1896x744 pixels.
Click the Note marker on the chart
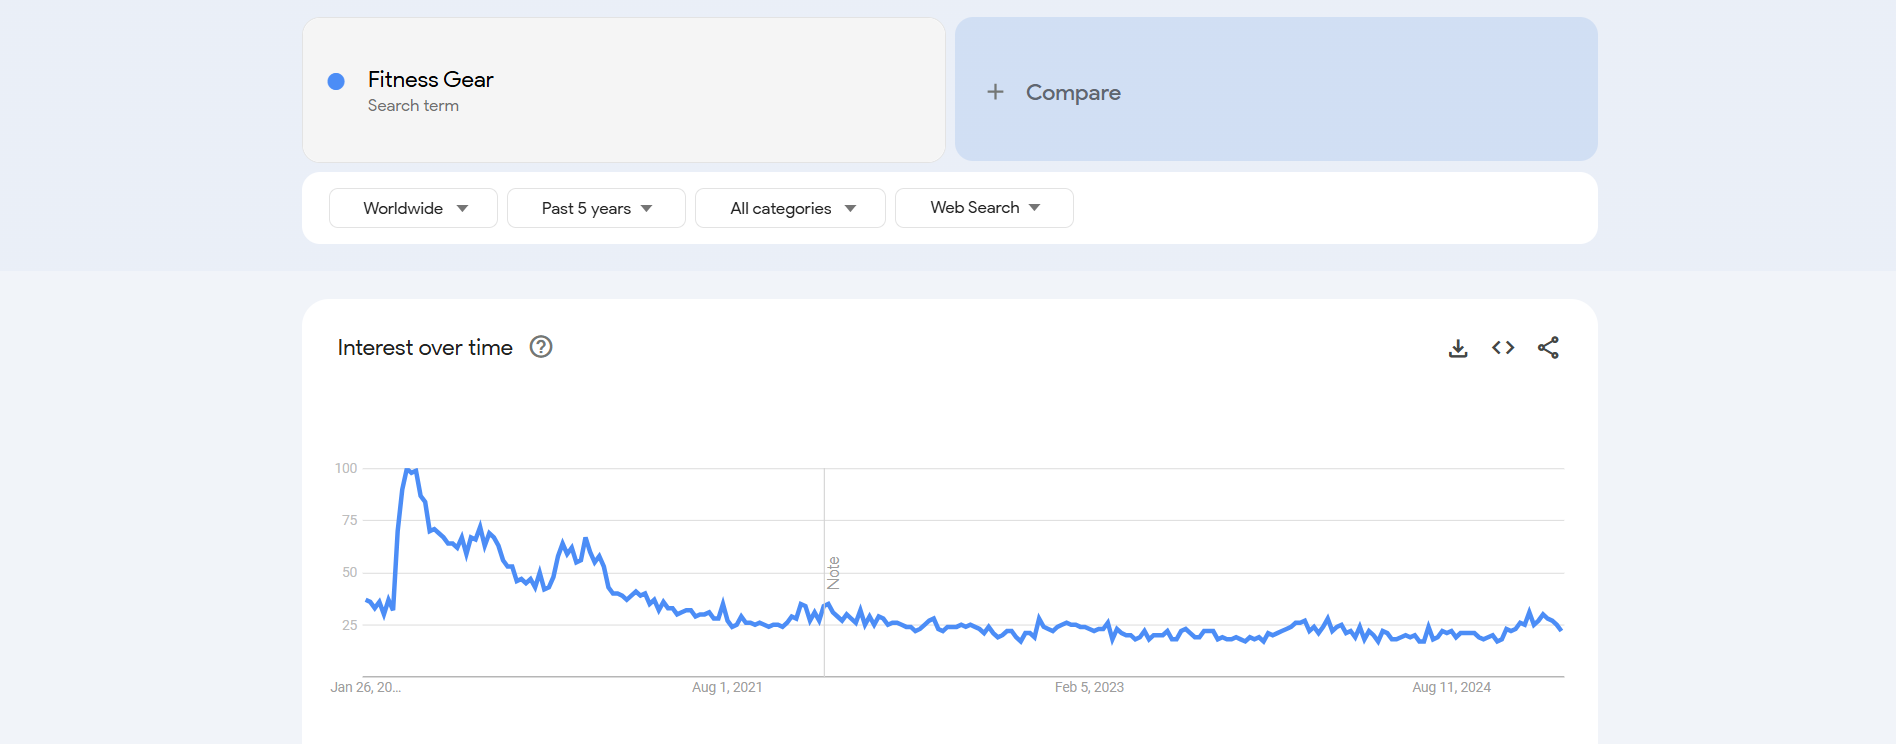coord(833,573)
